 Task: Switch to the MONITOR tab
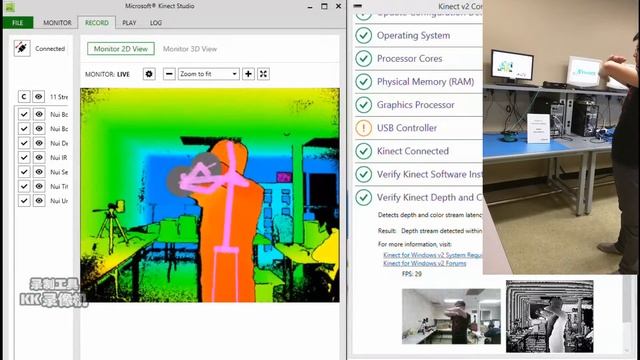(57, 22)
